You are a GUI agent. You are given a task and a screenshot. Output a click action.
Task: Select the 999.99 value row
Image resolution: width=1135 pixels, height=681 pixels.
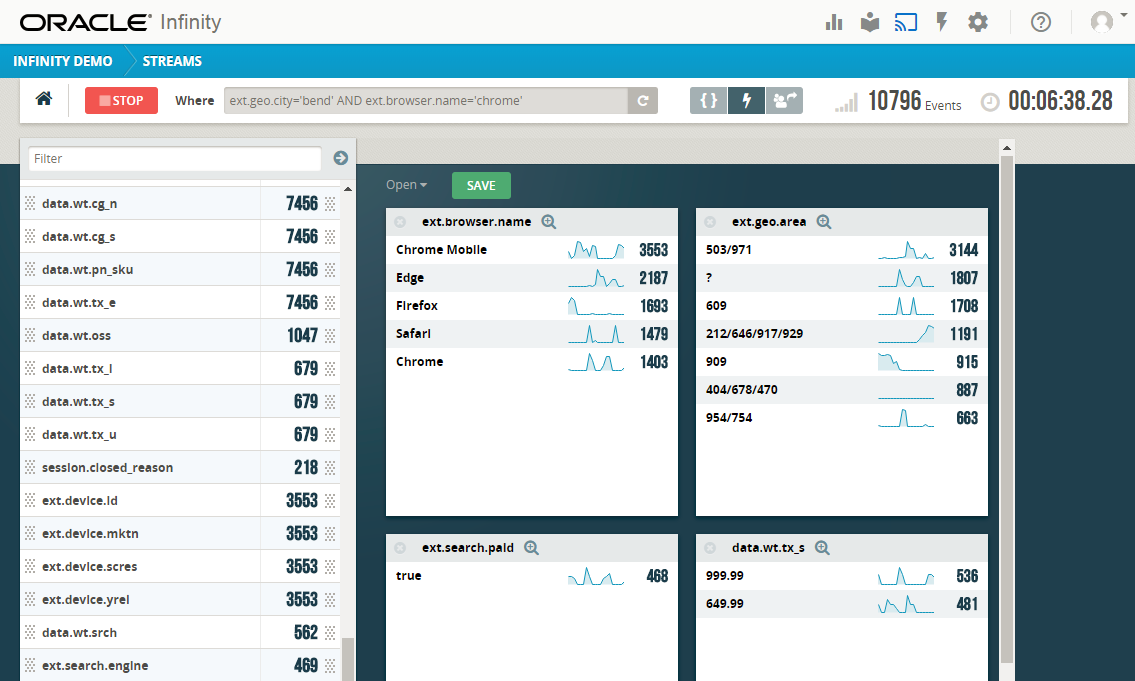coord(842,576)
